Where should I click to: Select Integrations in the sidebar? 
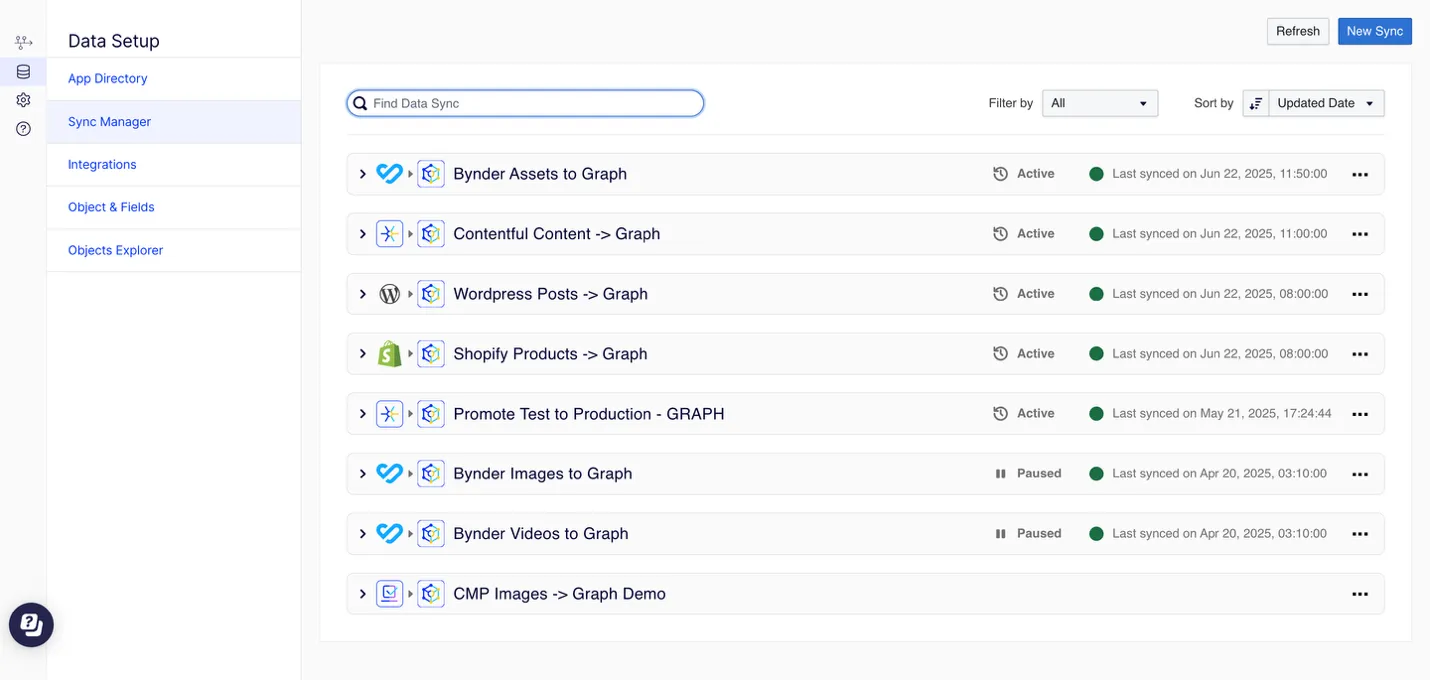tap(102, 165)
